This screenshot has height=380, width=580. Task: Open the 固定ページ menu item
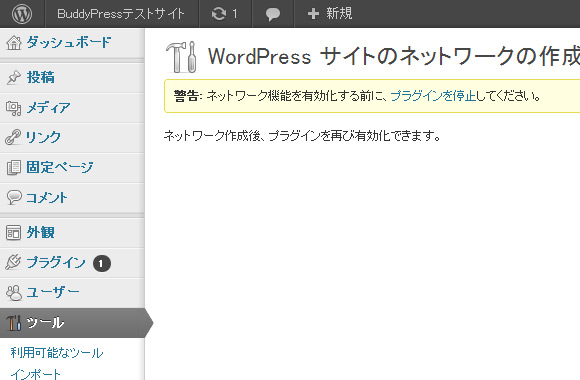point(60,167)
